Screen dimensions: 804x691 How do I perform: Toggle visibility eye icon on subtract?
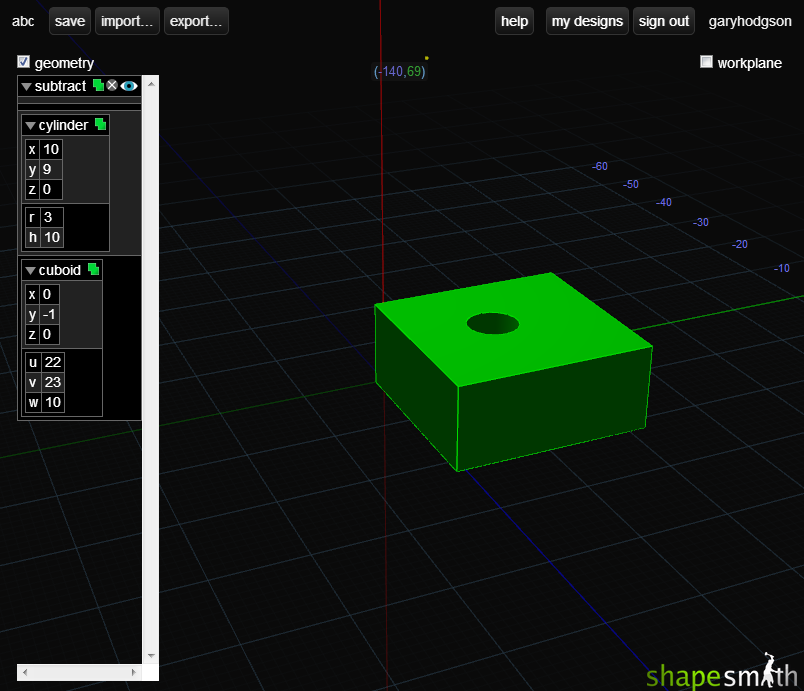129,86
